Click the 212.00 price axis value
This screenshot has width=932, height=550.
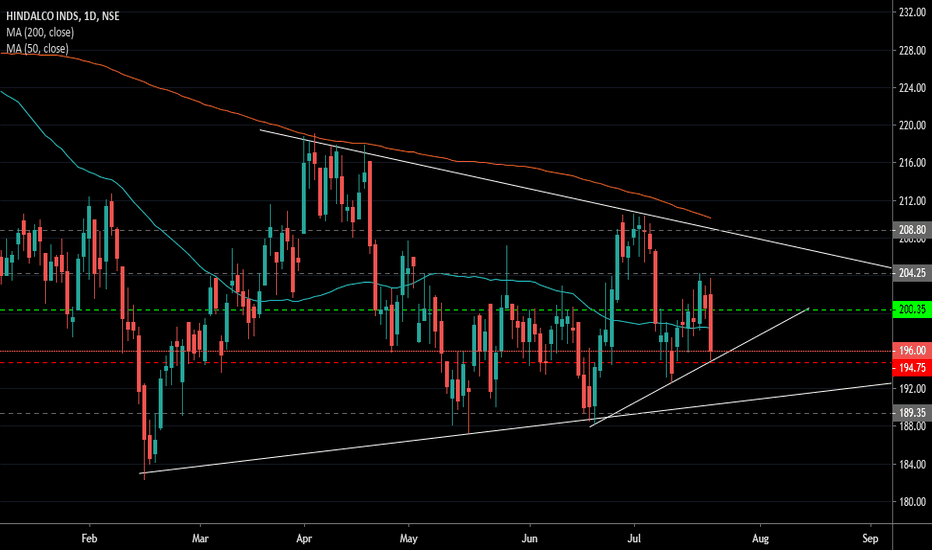(912, 201)
